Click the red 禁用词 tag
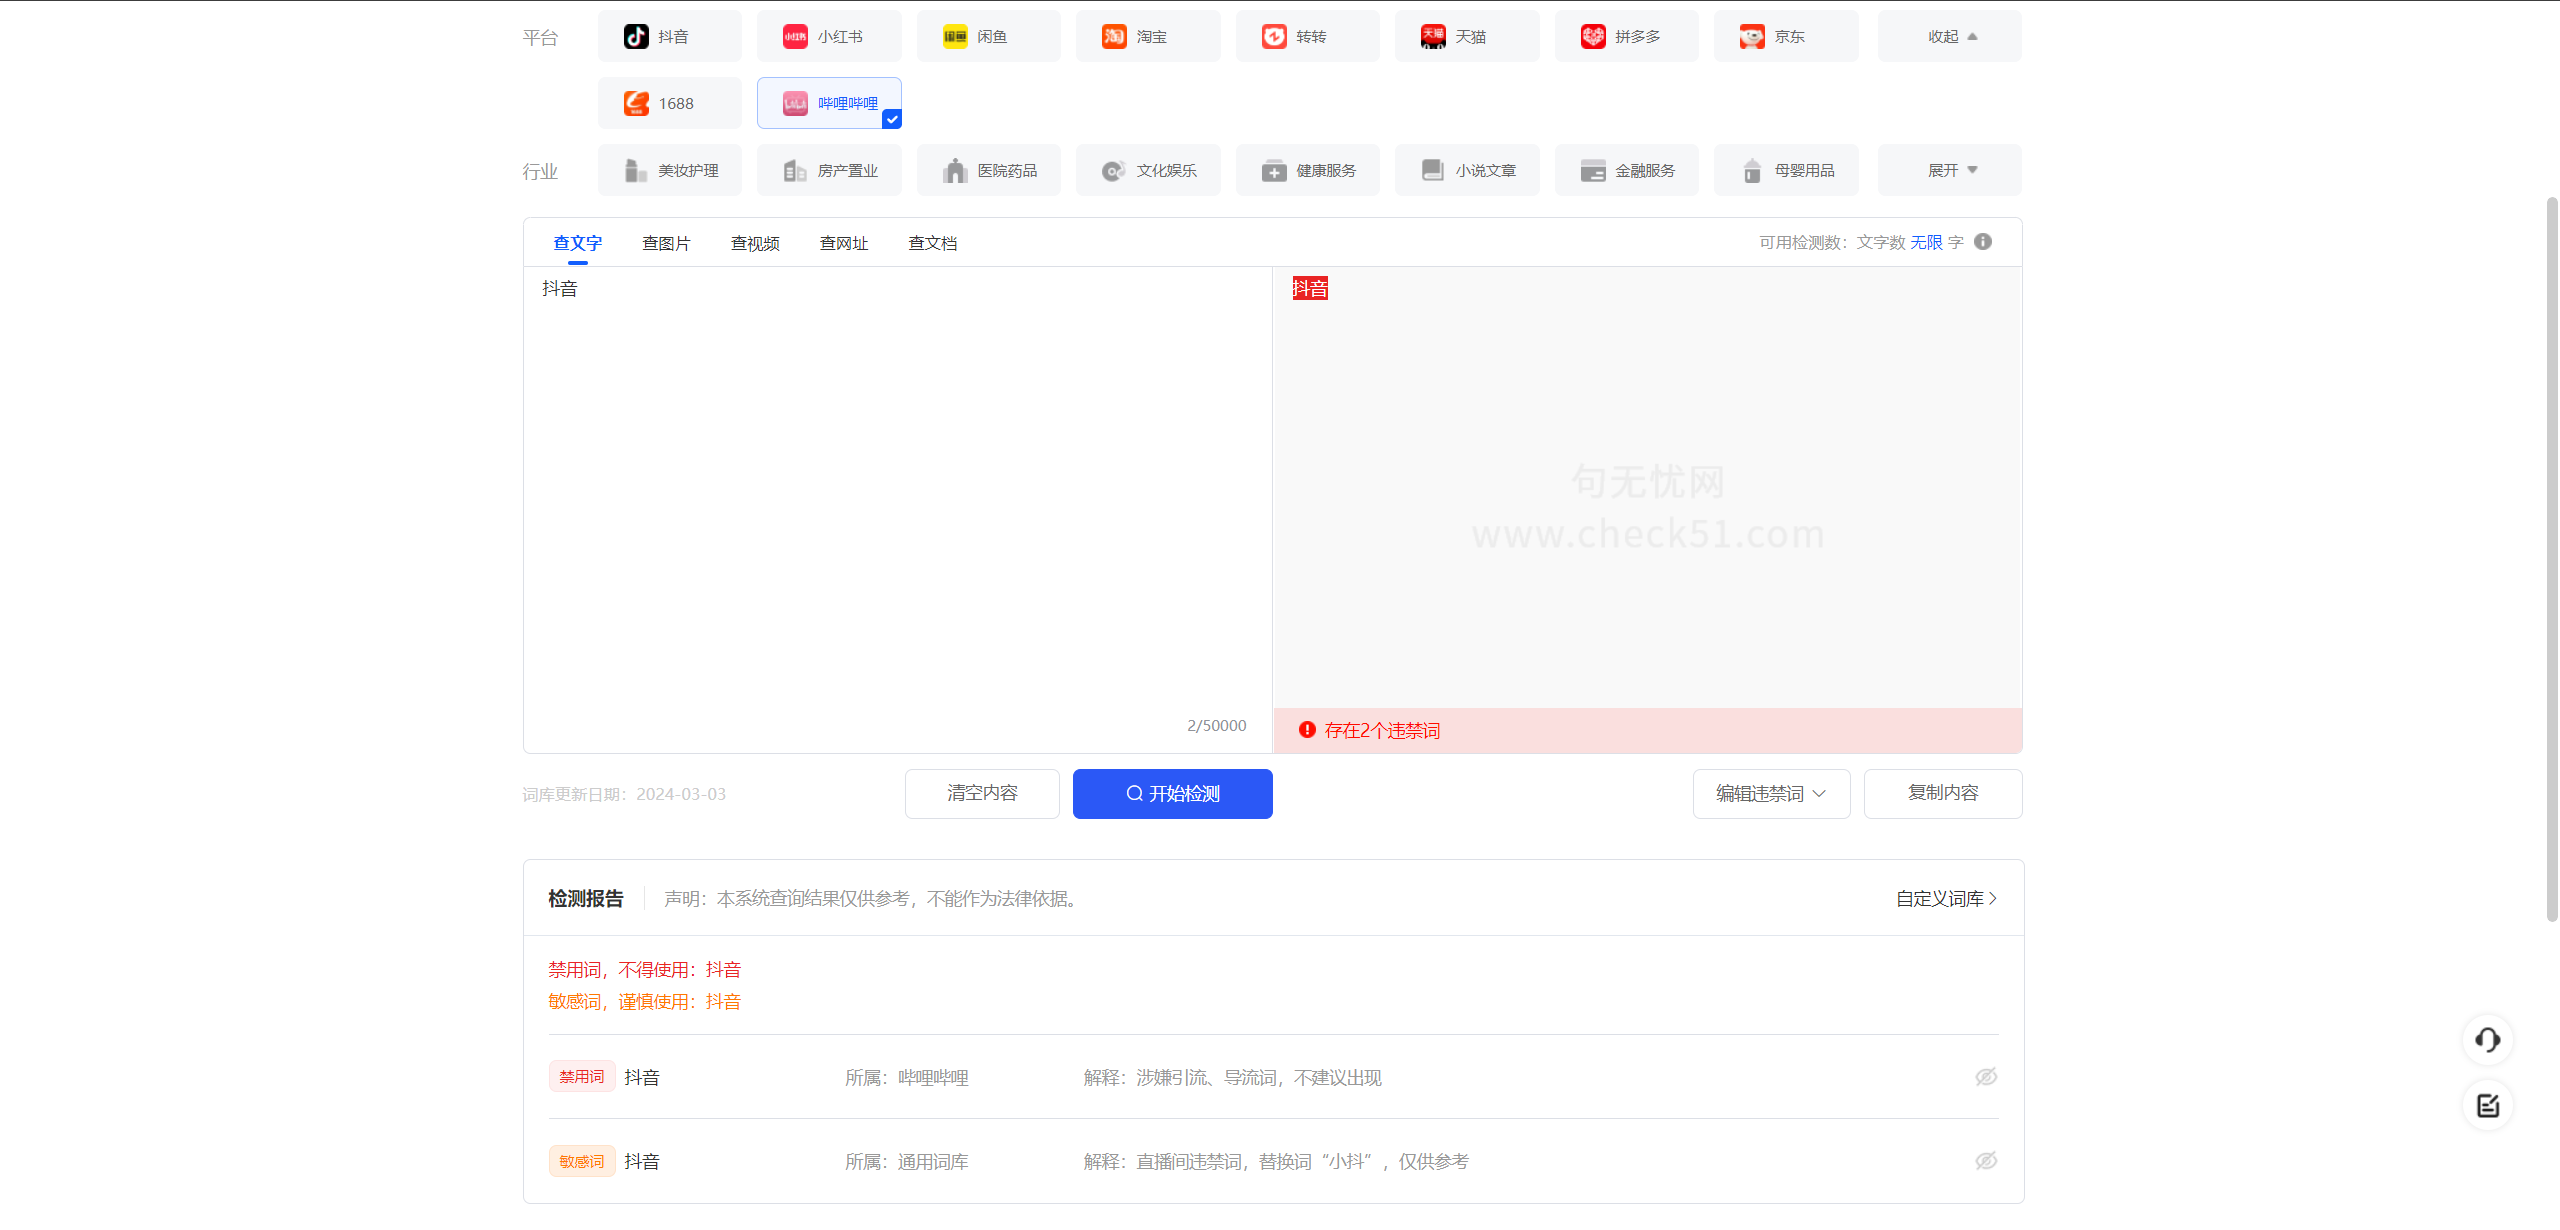 click(x=582, y=1077)
